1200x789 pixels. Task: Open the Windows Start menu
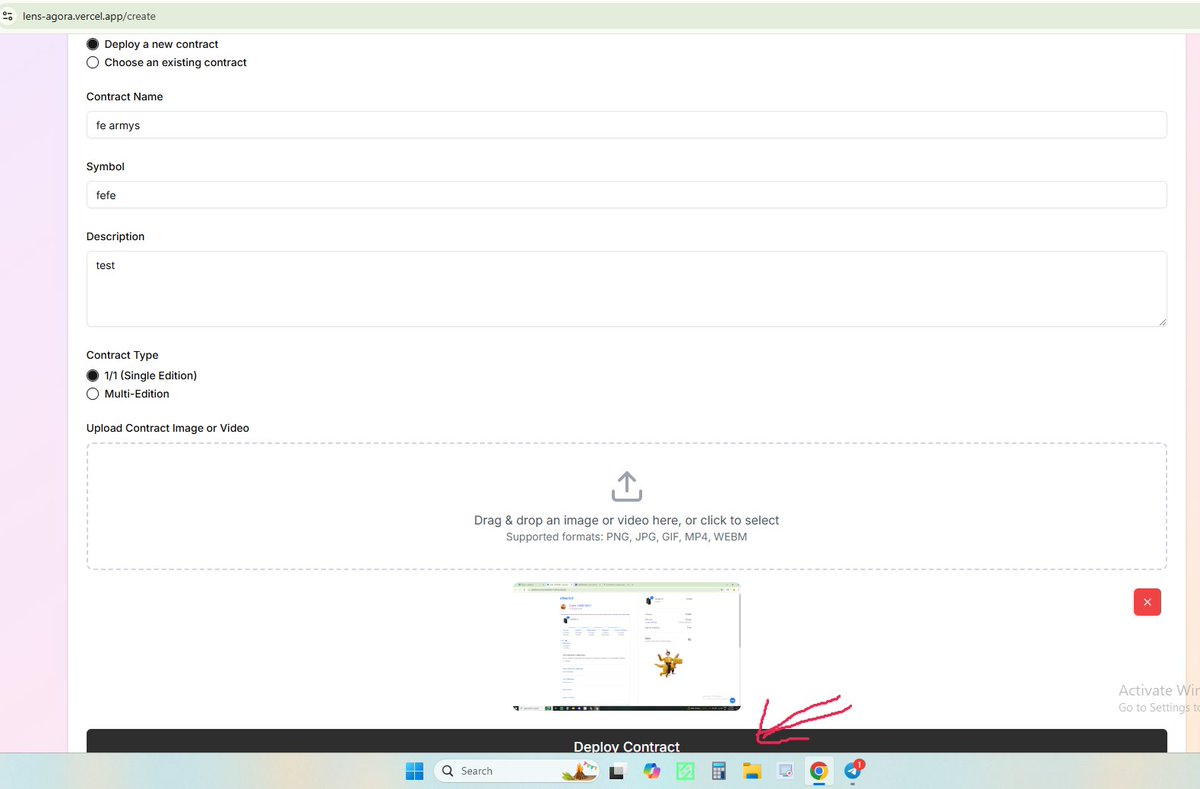coord(414,771)
